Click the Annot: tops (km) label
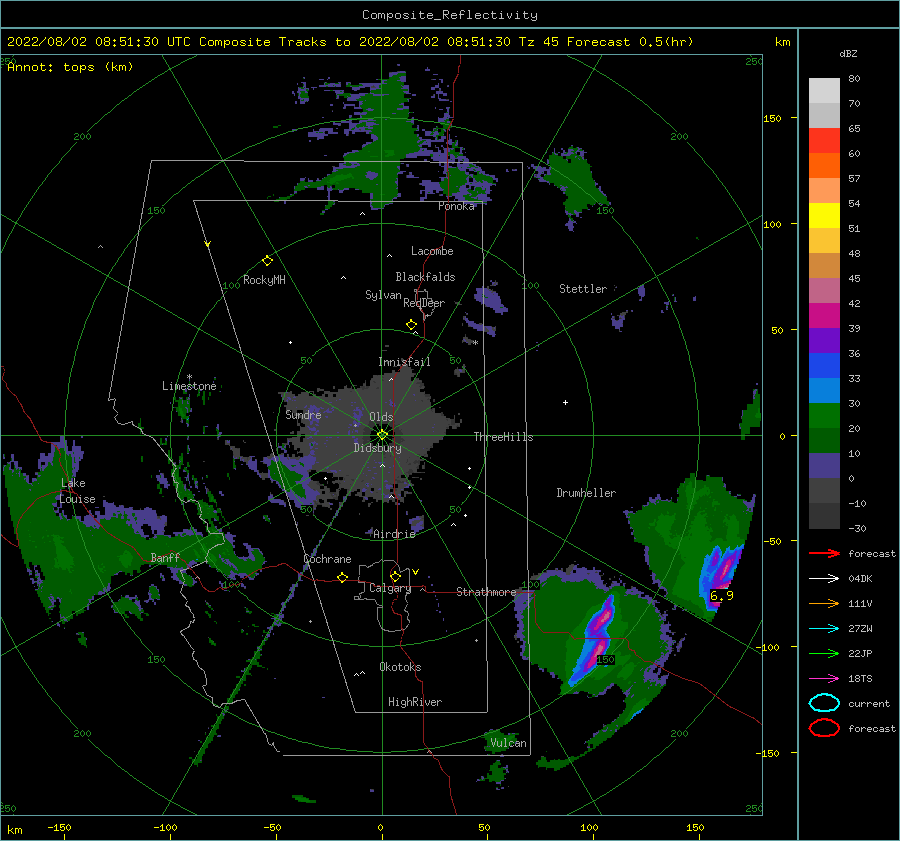 (70, 67)
